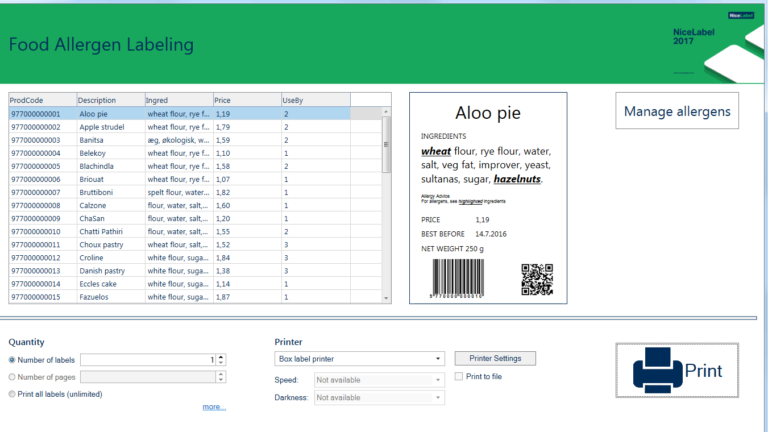Choose Print all labels (unlimited)
This screenshot has height=432, width=768.
coord(12,394)
